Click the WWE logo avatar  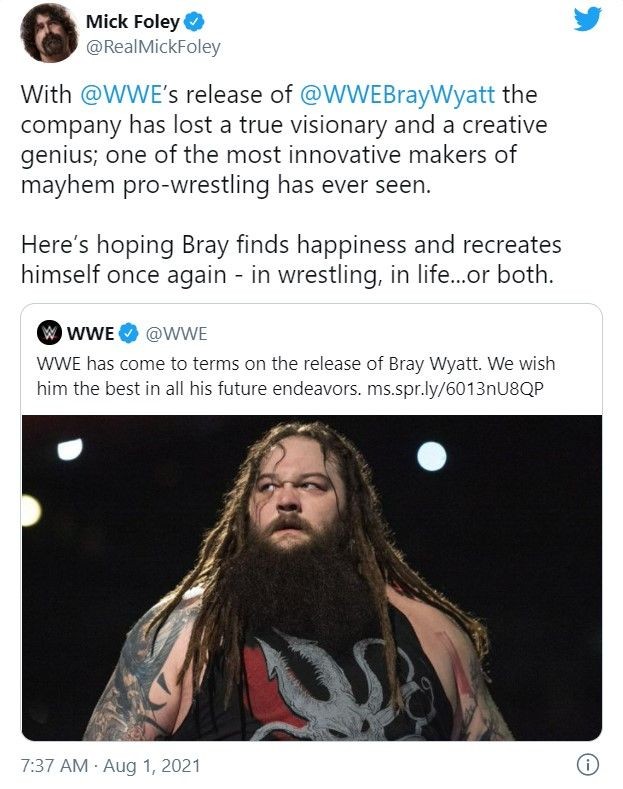(49, 333)
